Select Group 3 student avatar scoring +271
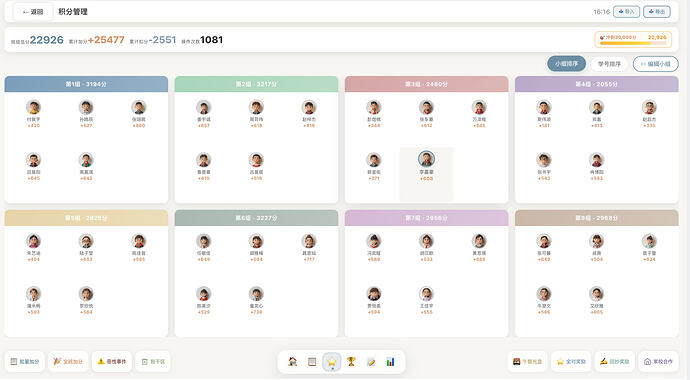The width and height of the screenshot is (690, 380). pos(374,160)
